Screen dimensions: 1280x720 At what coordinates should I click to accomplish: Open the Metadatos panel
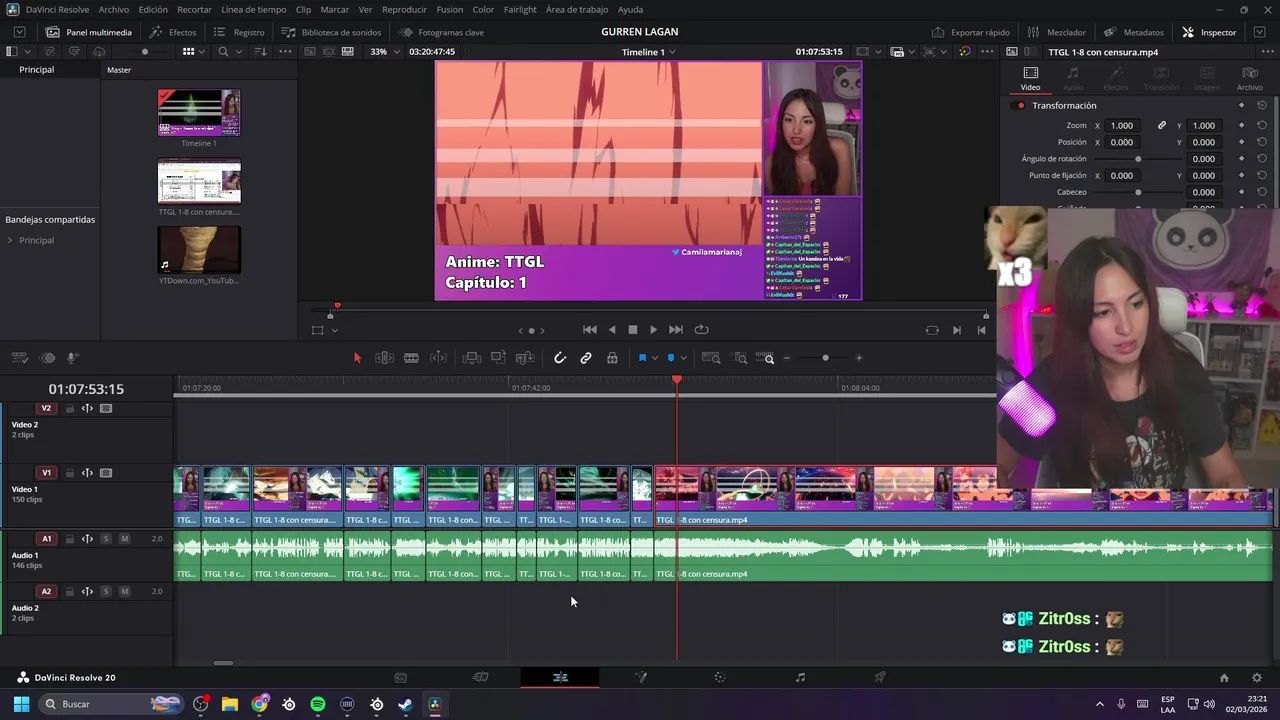tap(1133, 32)
